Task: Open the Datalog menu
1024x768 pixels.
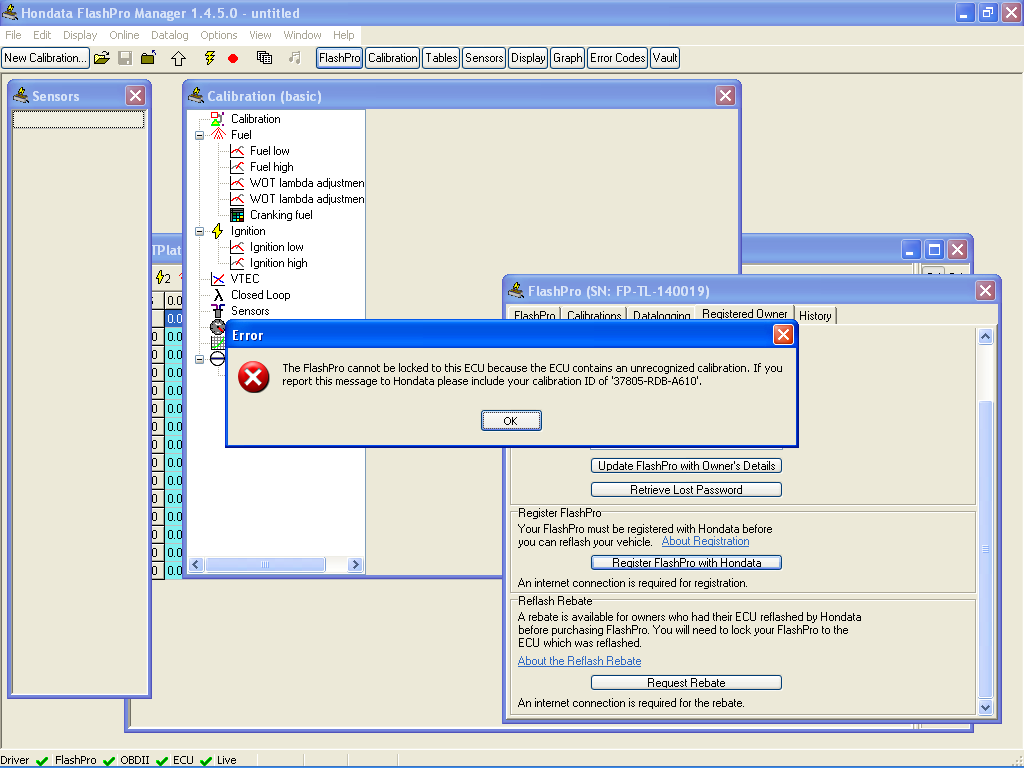Action: pyautogui.click(x=169, y=35)
